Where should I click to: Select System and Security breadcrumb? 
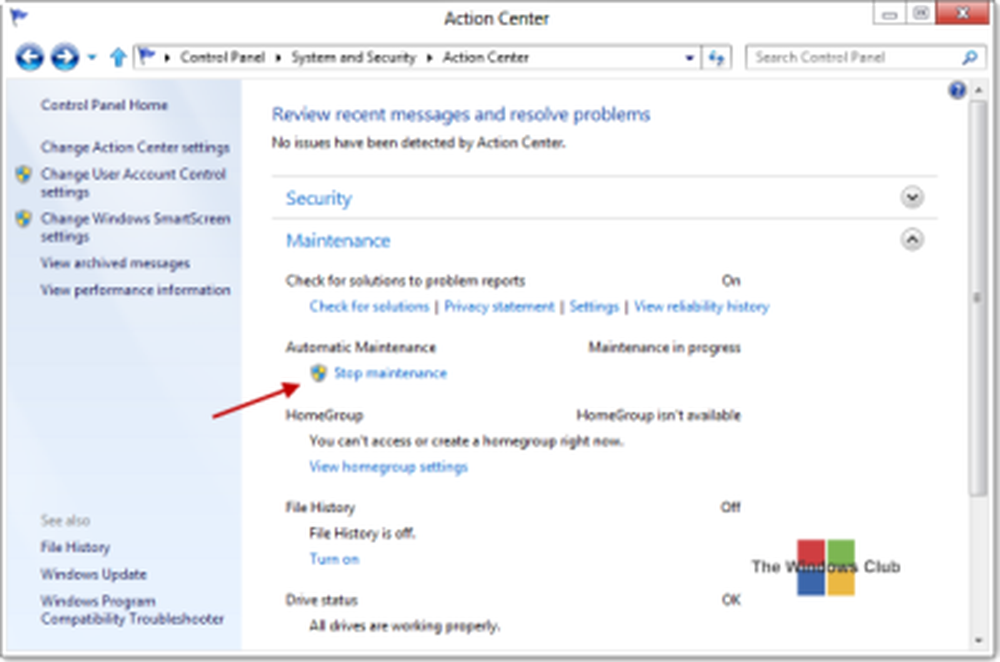(x=352, y=58)
